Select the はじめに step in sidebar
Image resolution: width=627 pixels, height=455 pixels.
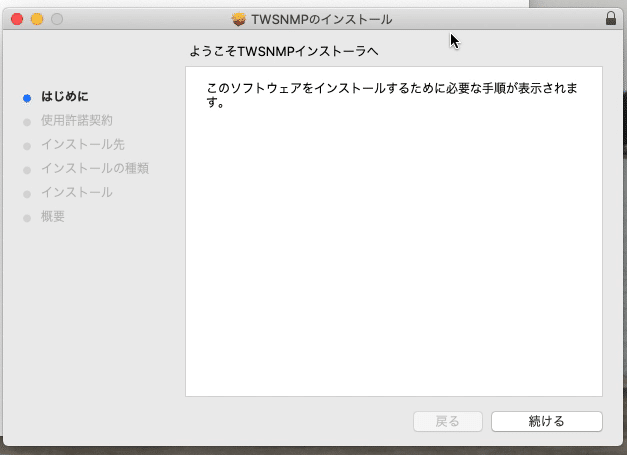pyautogui.click(x=65, y=96)
